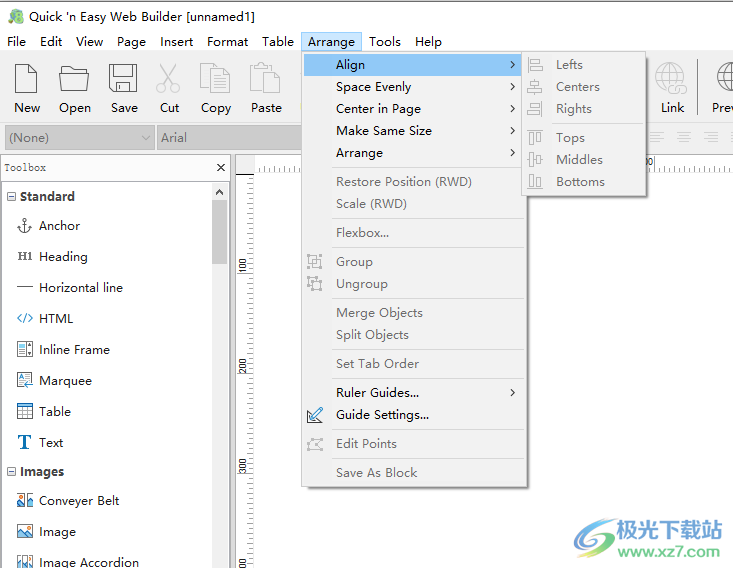Viewport: 733px width, 568px height.
Task: Open the Tools menu
Action: [385, 42]
